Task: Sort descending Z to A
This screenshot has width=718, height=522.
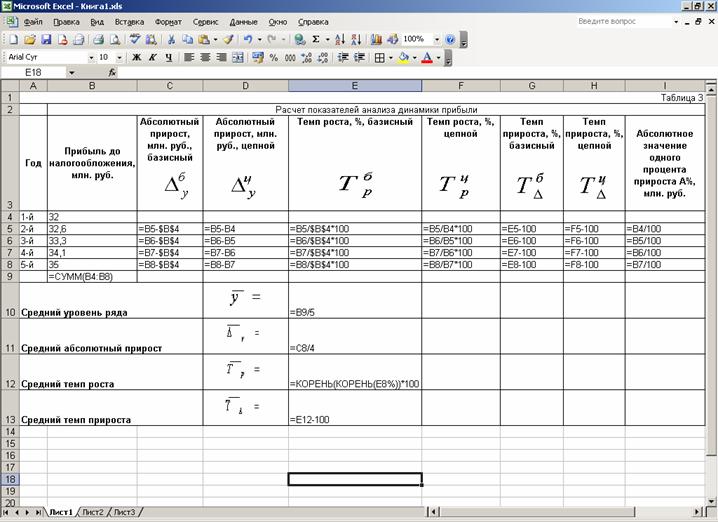Action: 356,39
